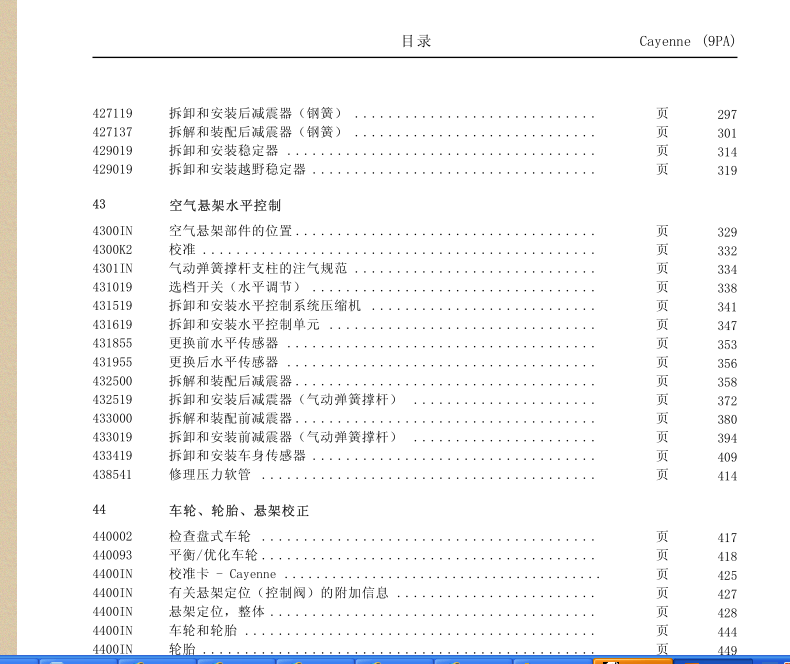Click code '440002'
Image resolution: width=790 pixels, height=664 pixels.
pos(112,537)
